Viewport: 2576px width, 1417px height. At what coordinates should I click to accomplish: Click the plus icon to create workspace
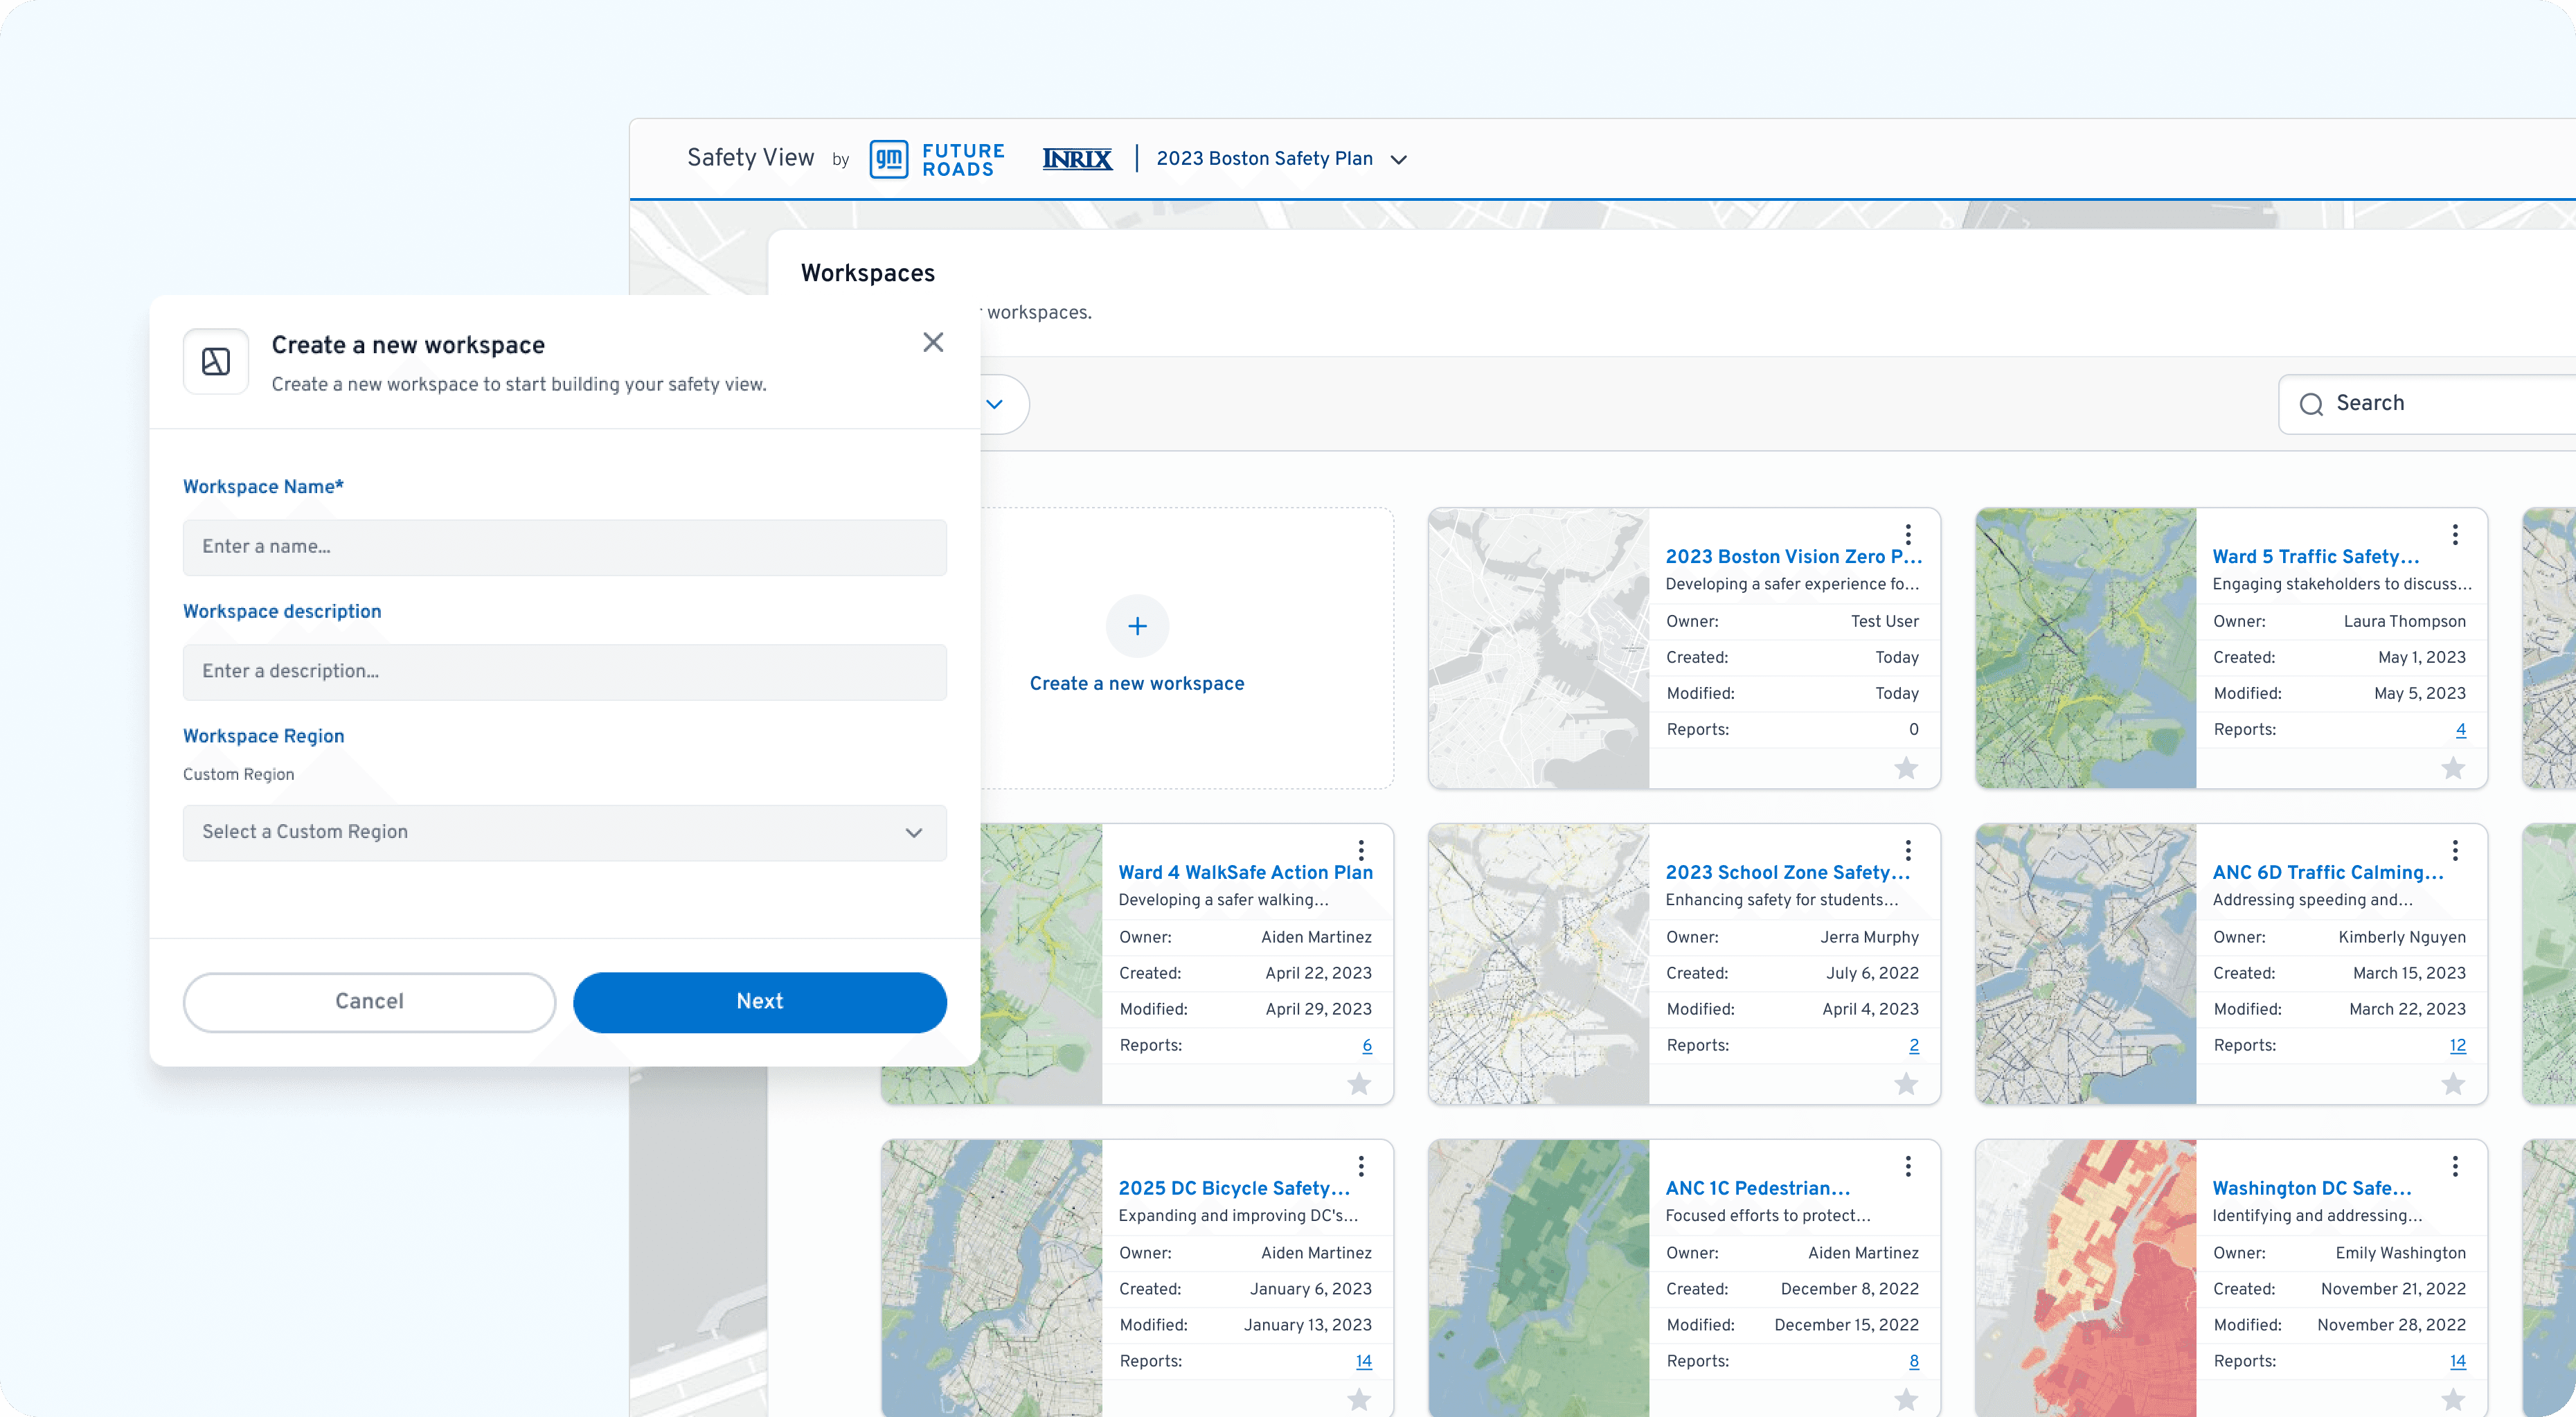(1137, 626)
